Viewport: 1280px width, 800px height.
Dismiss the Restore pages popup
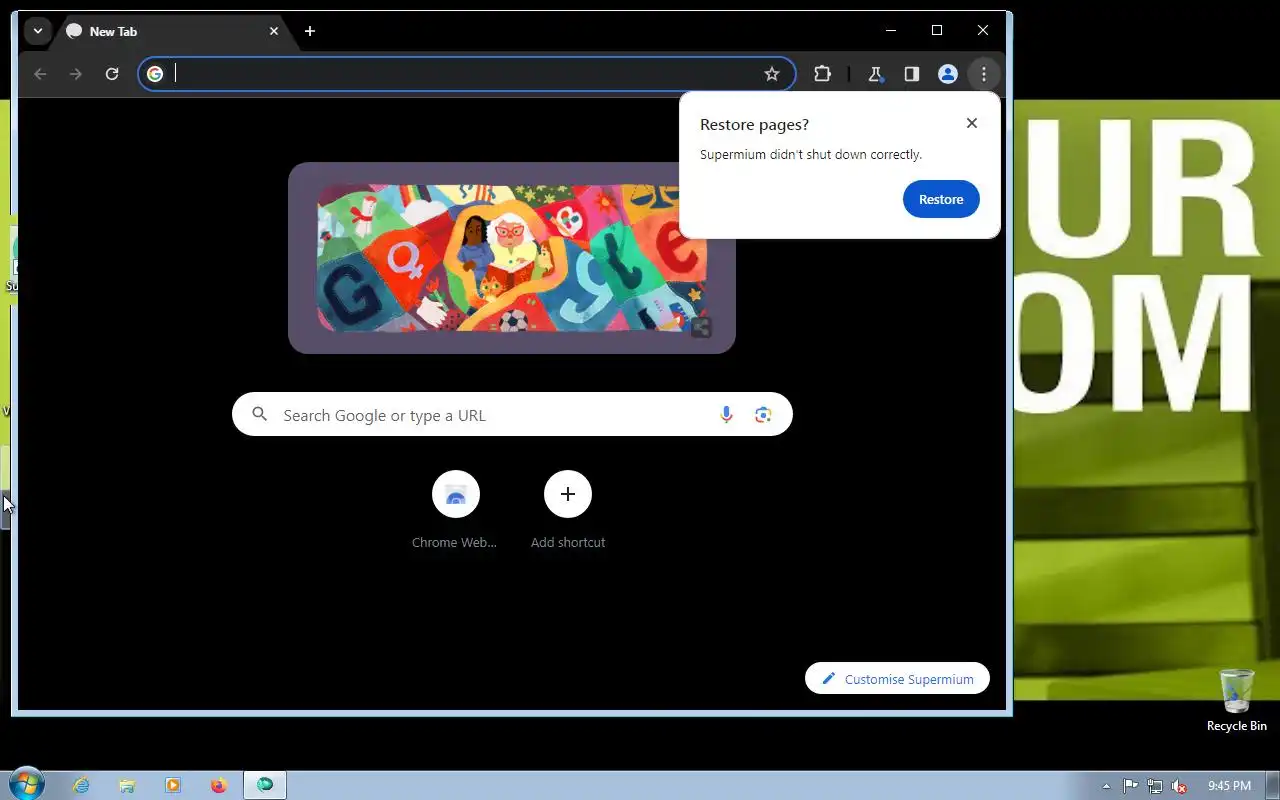[972, 123]
